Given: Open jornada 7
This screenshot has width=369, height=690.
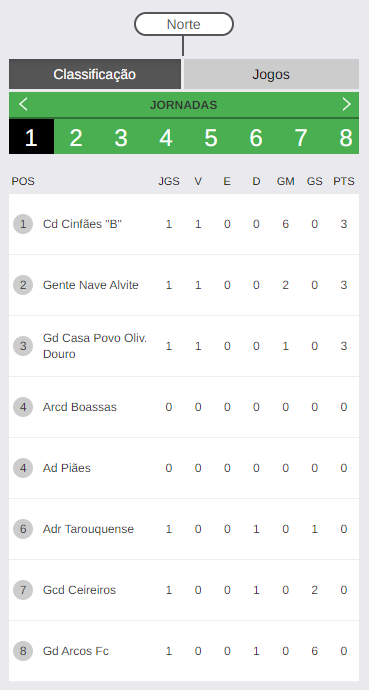Looking at the screenshot, I should tap(301, 137).
